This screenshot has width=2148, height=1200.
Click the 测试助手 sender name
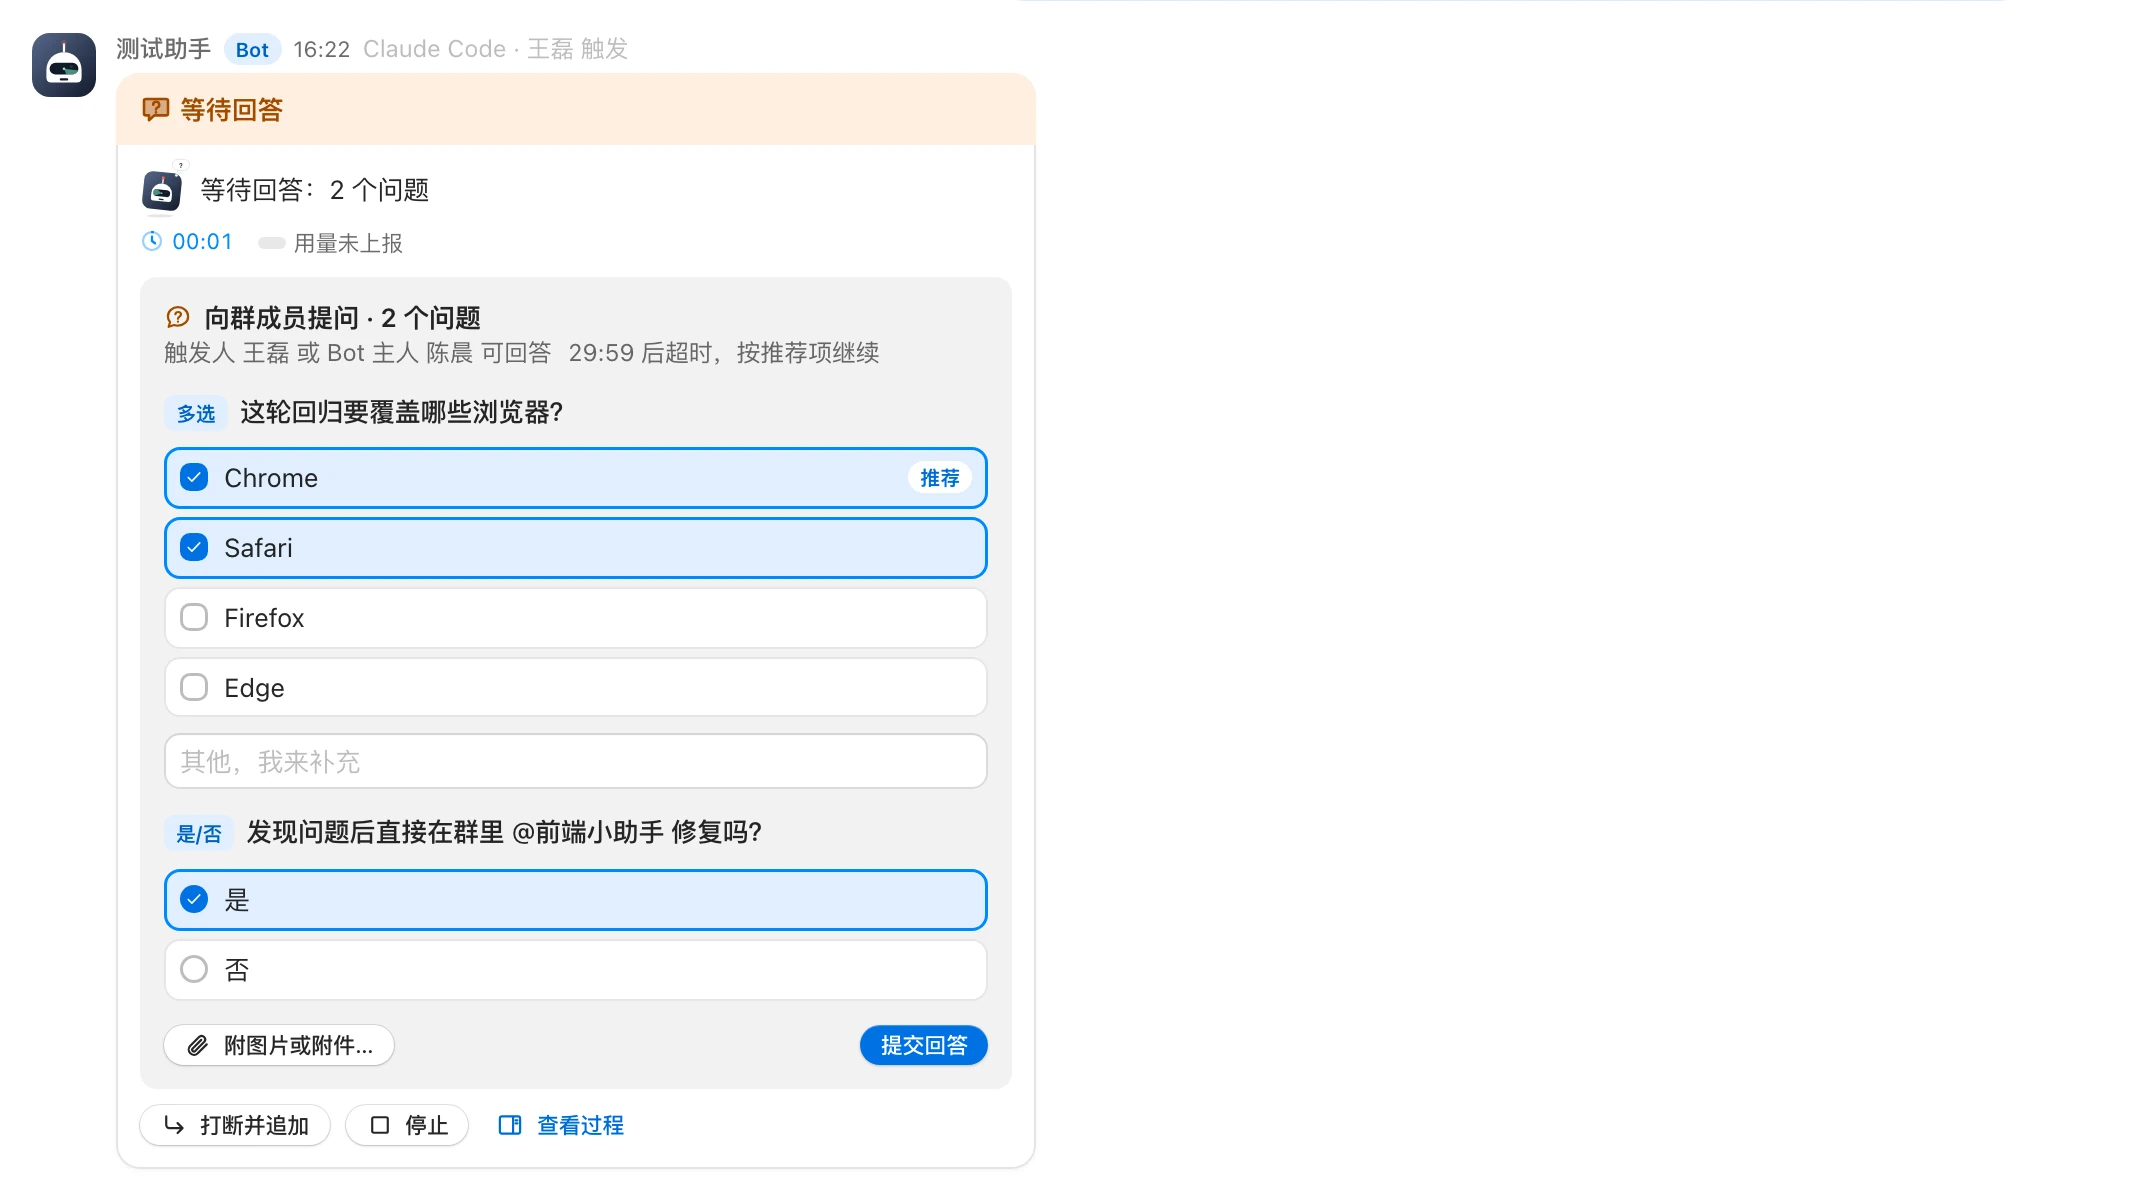point(164,49)
